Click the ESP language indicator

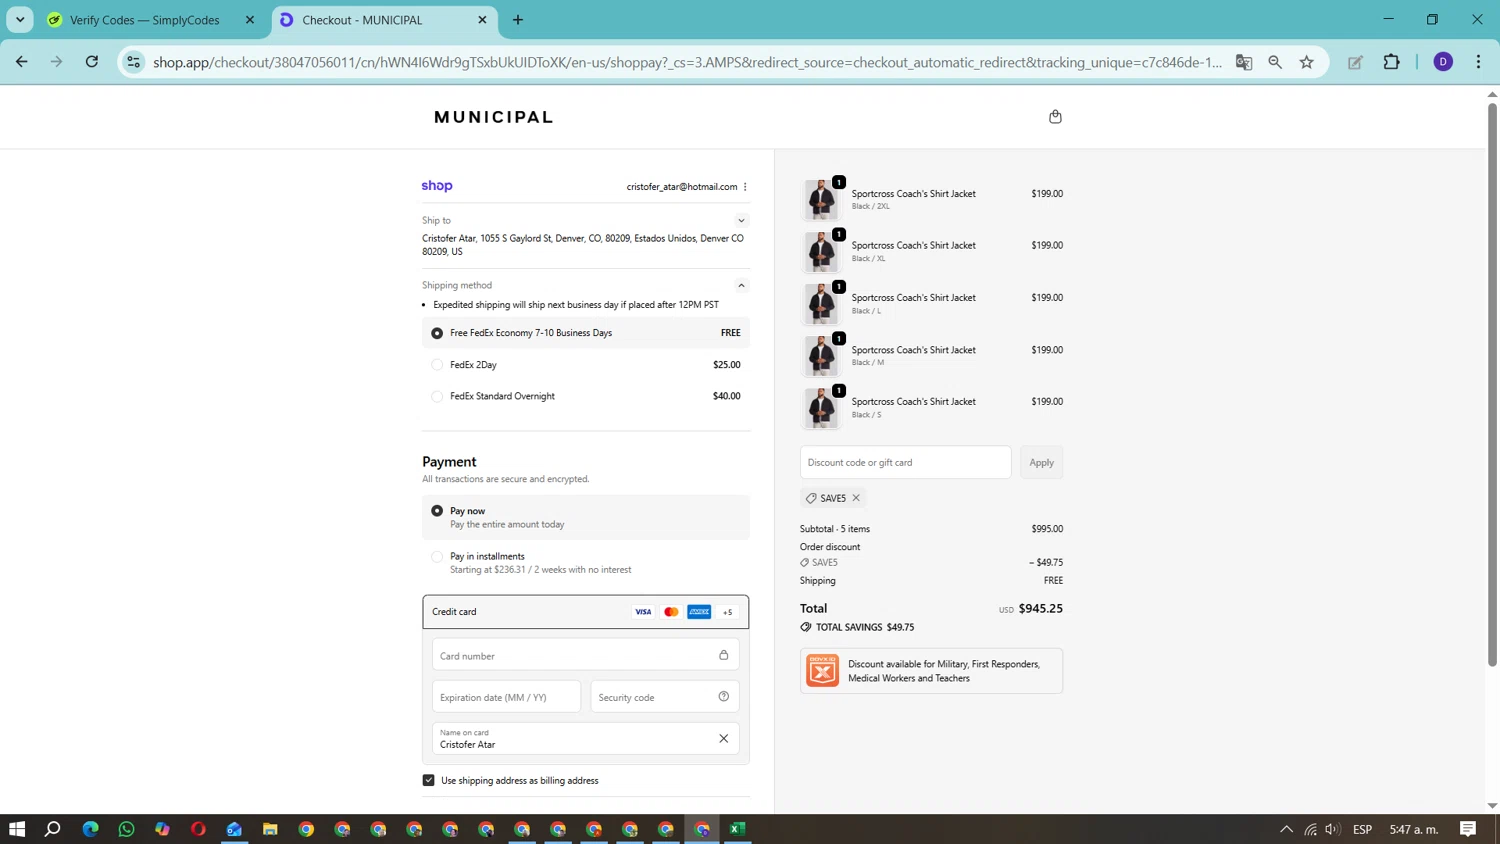coord(1362,829)
